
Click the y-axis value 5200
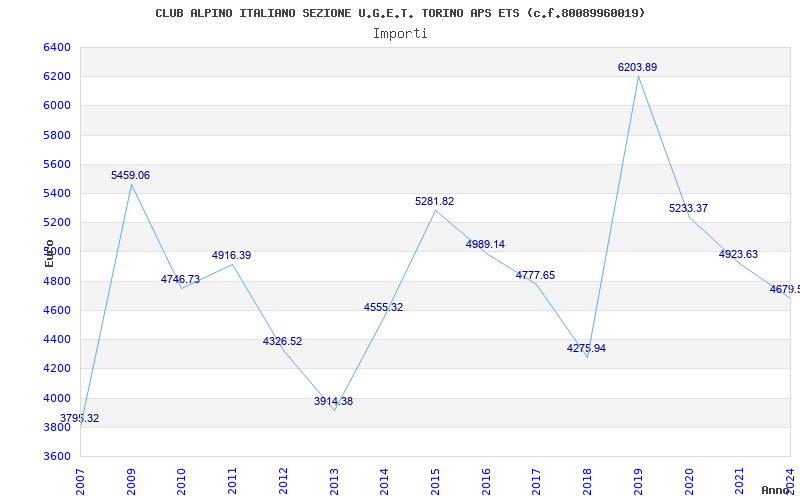click(x=57, y=222)
